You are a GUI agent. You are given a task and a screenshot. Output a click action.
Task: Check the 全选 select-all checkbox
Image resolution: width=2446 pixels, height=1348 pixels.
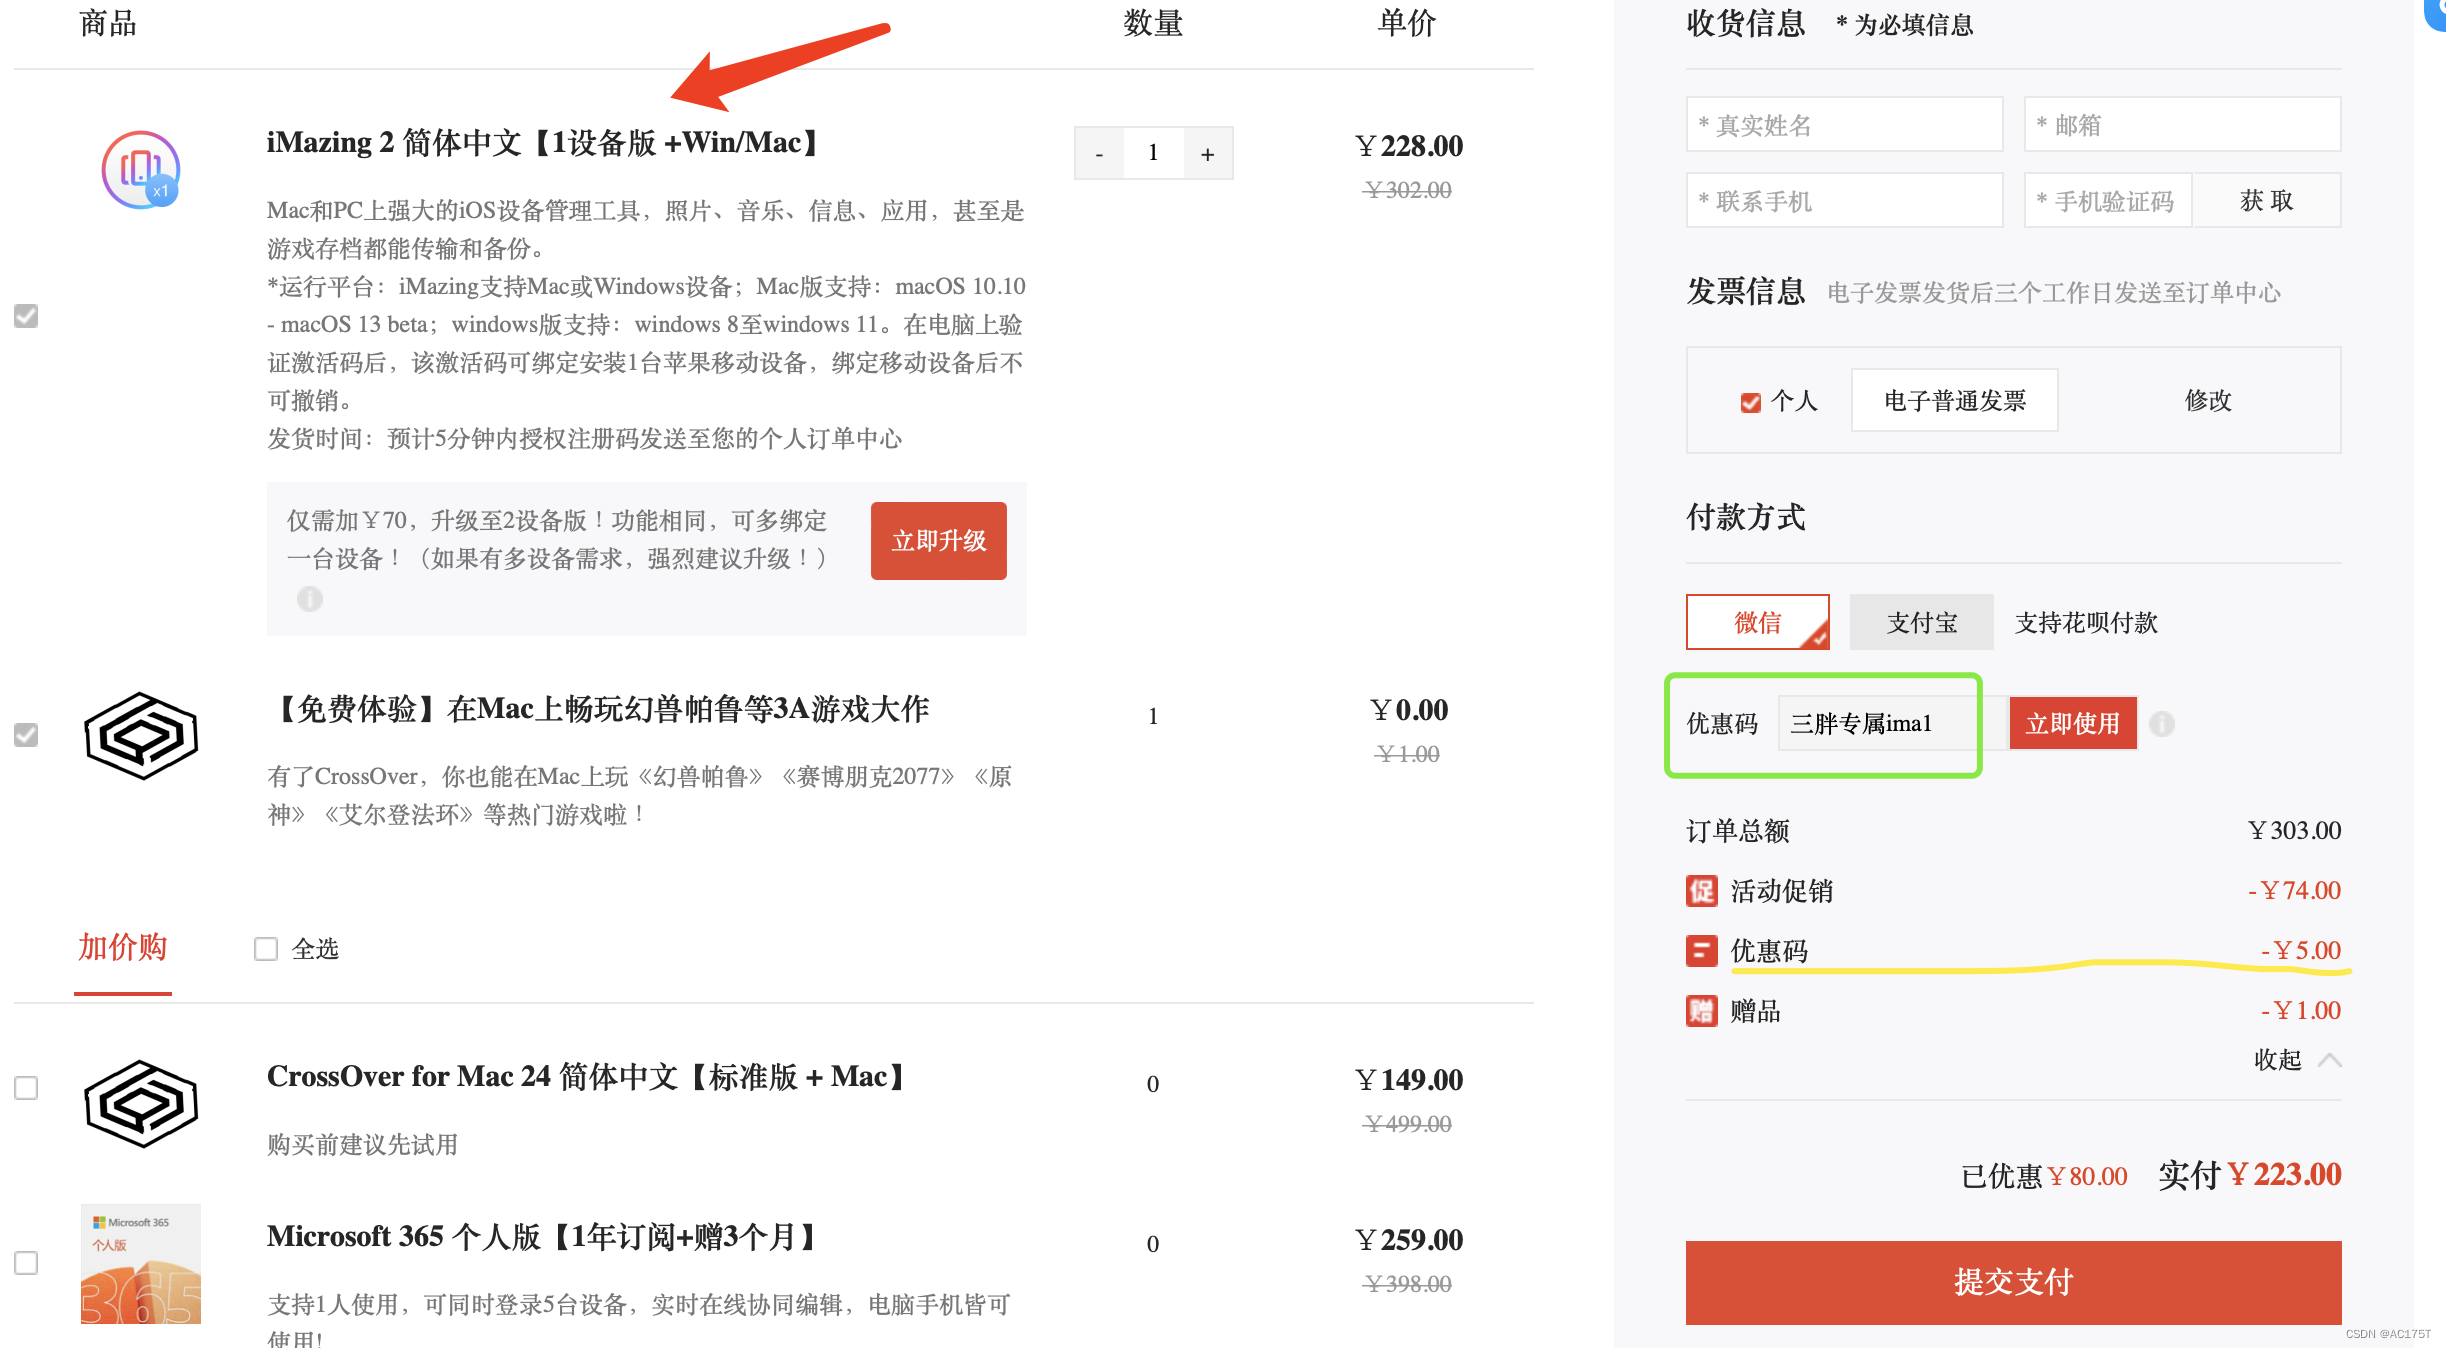tap(266, 949)
